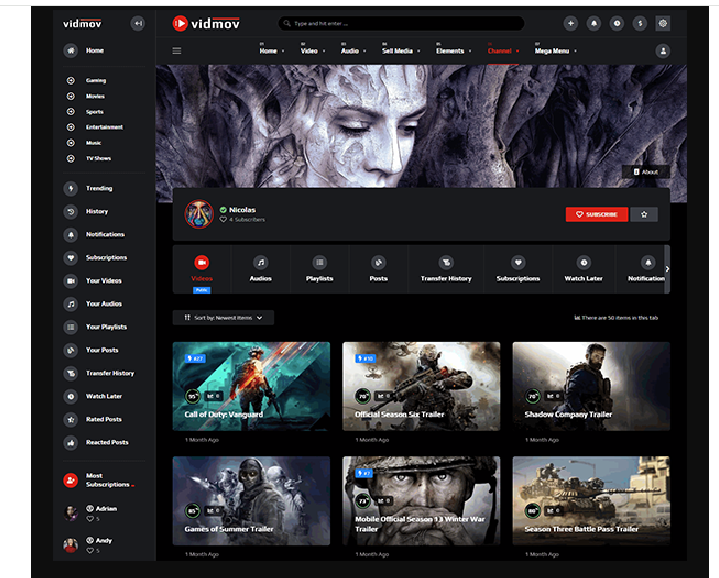Image resolution: width=719 pixels, height=578 pixels.
Task: Open the user profile icon
Action: (x=663, y=51)
